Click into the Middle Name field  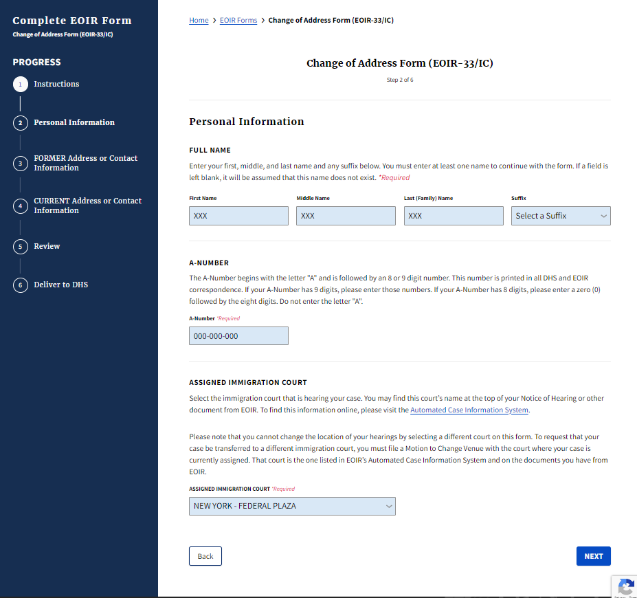[346, 216]
